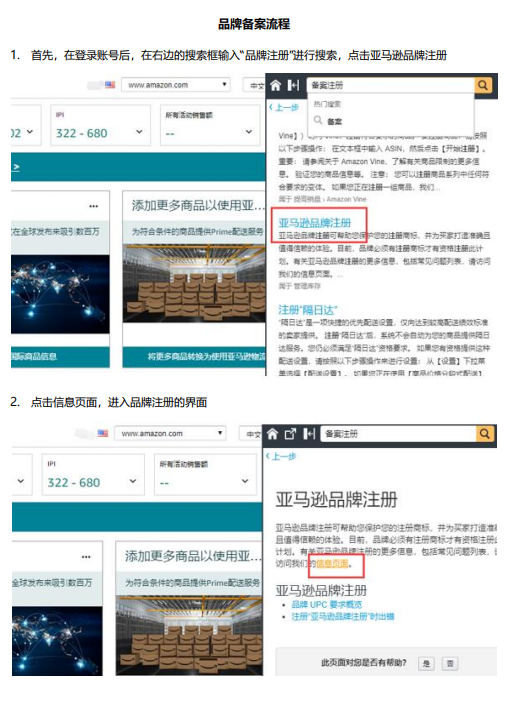526x712 pixels.
Task: Click warehouse boxes image in step 2 screenshot
Action: (x=189, y=636)
